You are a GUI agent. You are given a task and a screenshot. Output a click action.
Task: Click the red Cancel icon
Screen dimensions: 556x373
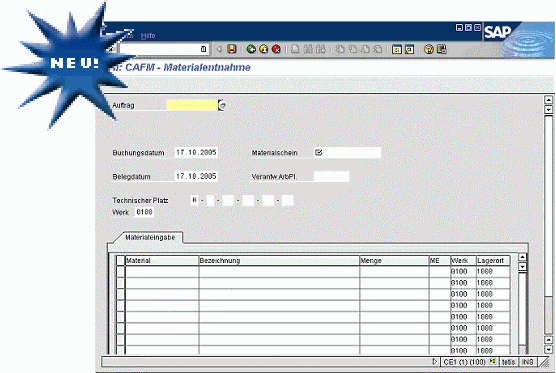click(x=276, y=49)
